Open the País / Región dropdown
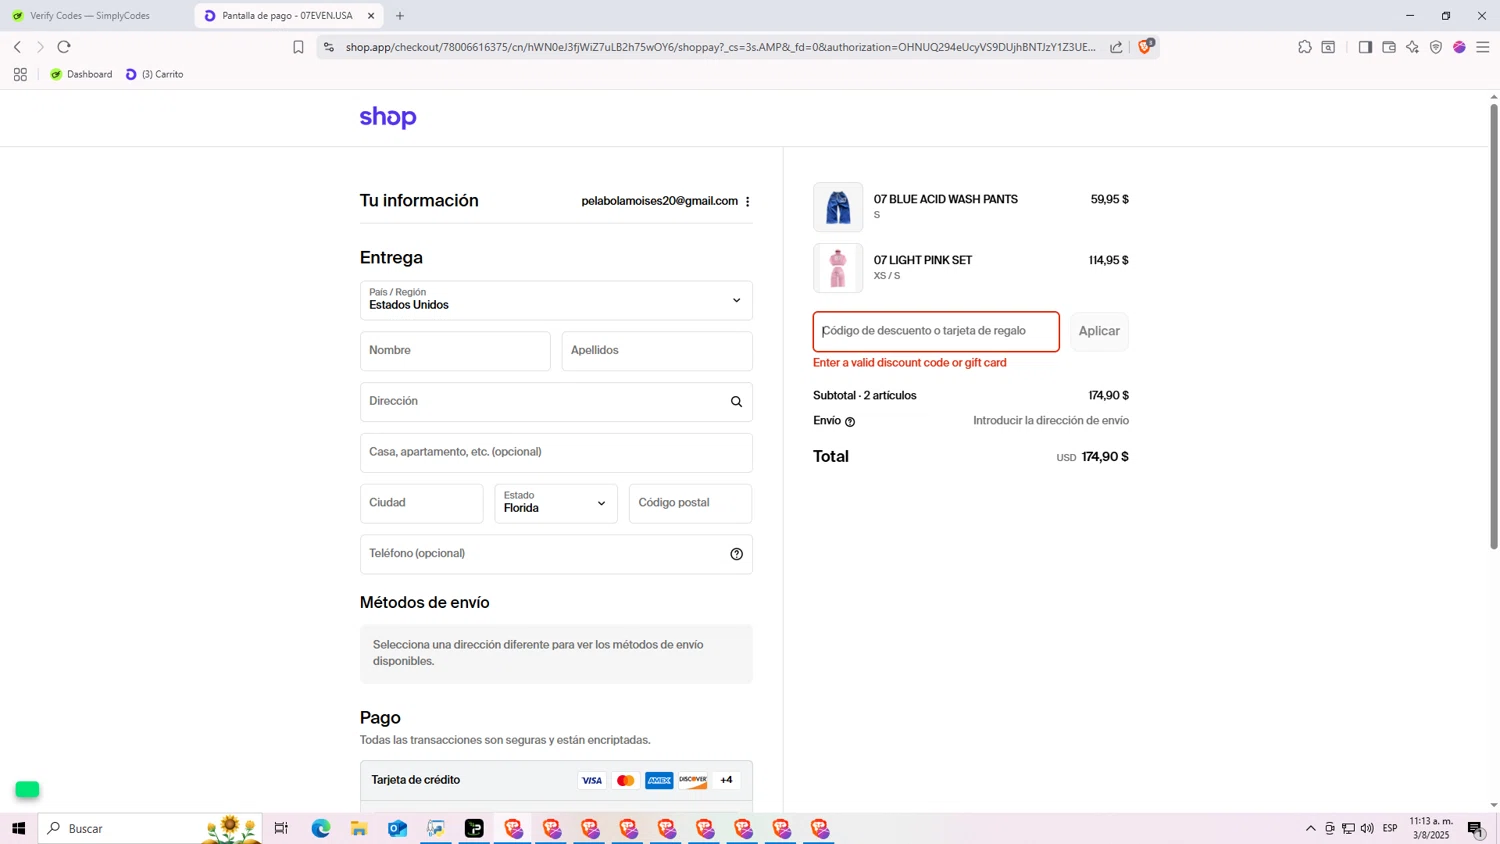 (x=556, y=300)
